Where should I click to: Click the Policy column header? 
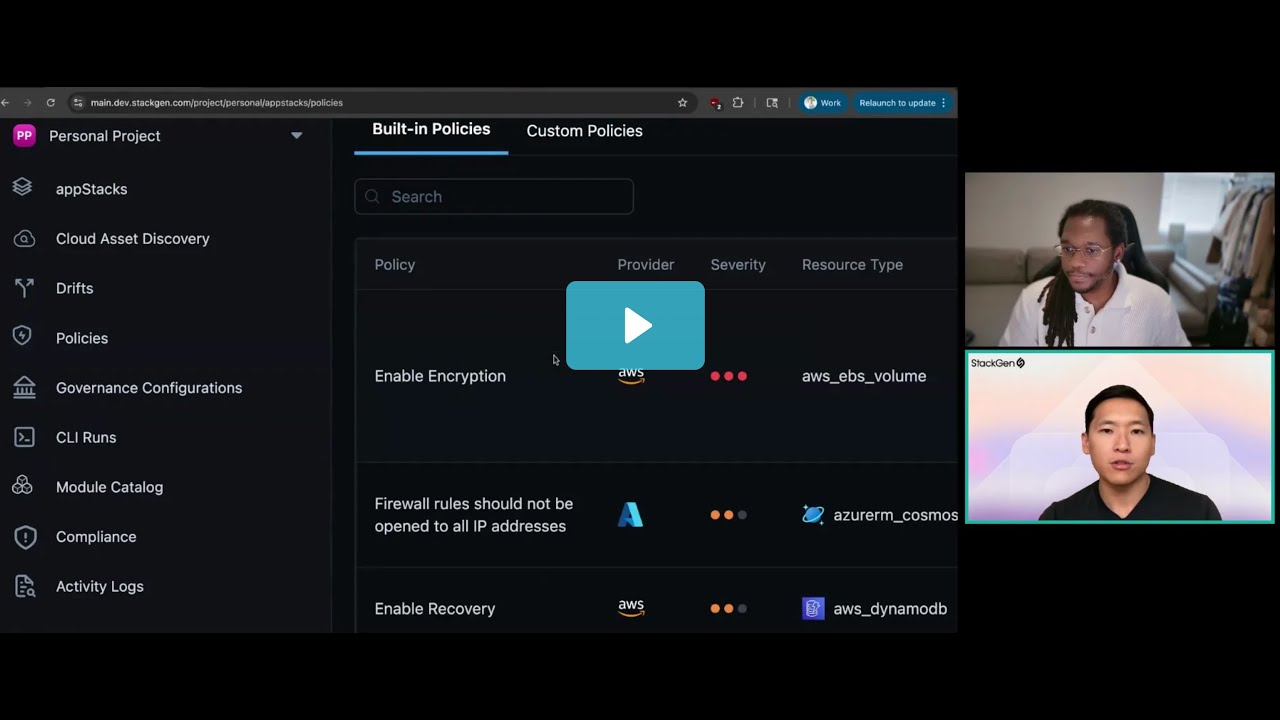[394, 264]
